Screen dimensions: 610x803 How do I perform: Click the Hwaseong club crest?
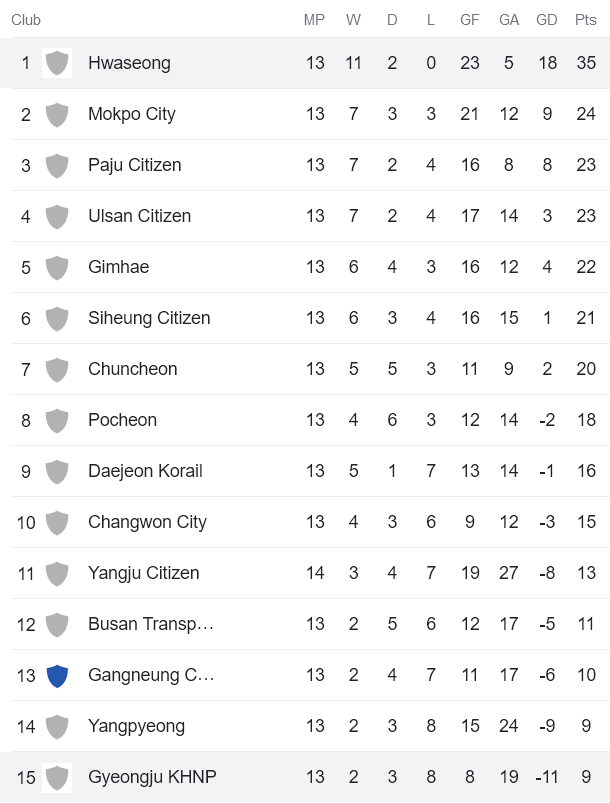(x=57, y=63)
